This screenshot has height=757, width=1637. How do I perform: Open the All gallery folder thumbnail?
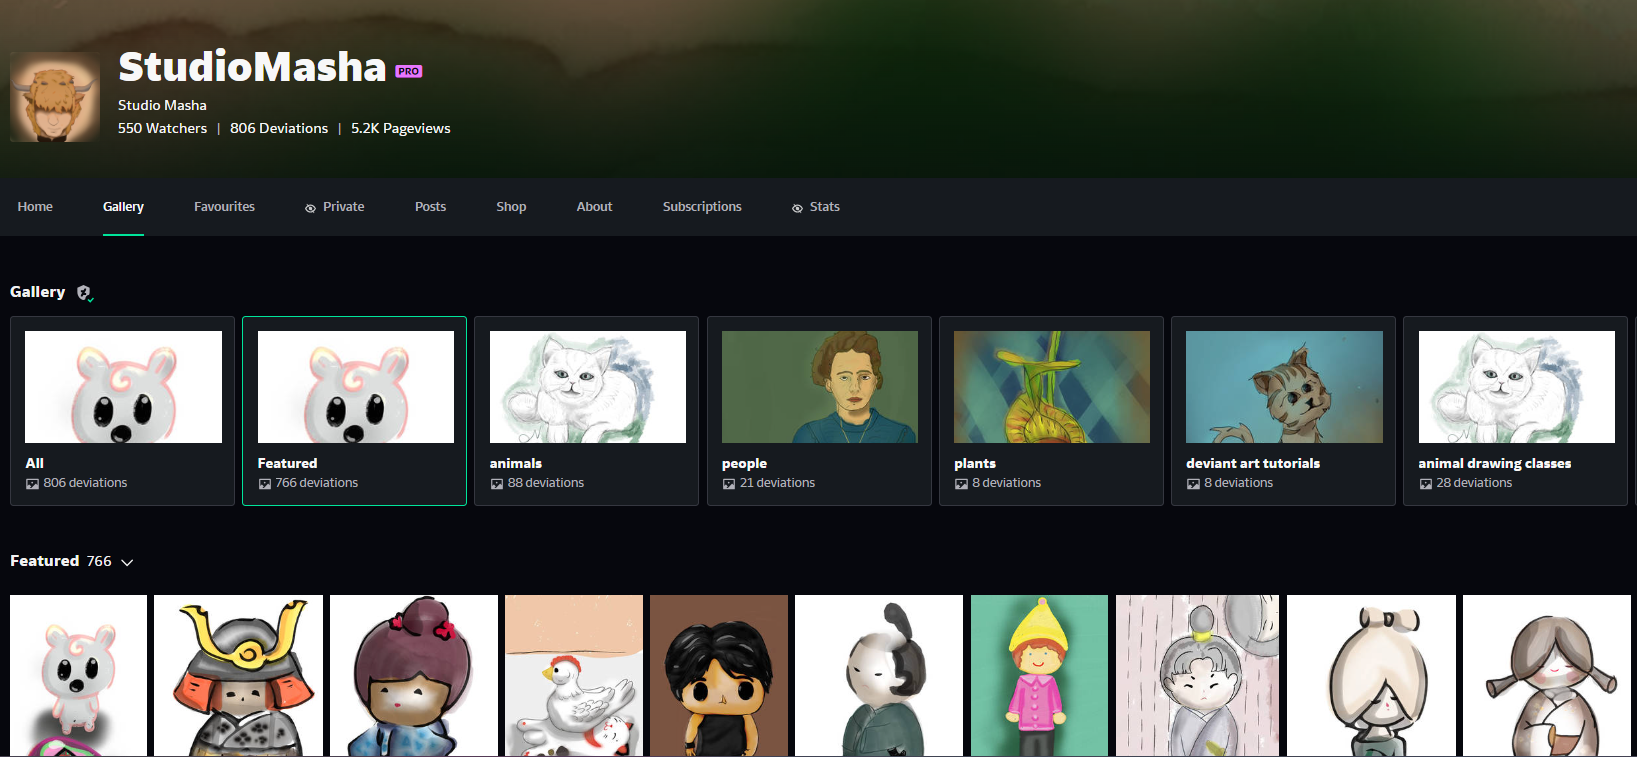[x=123, y=387]
